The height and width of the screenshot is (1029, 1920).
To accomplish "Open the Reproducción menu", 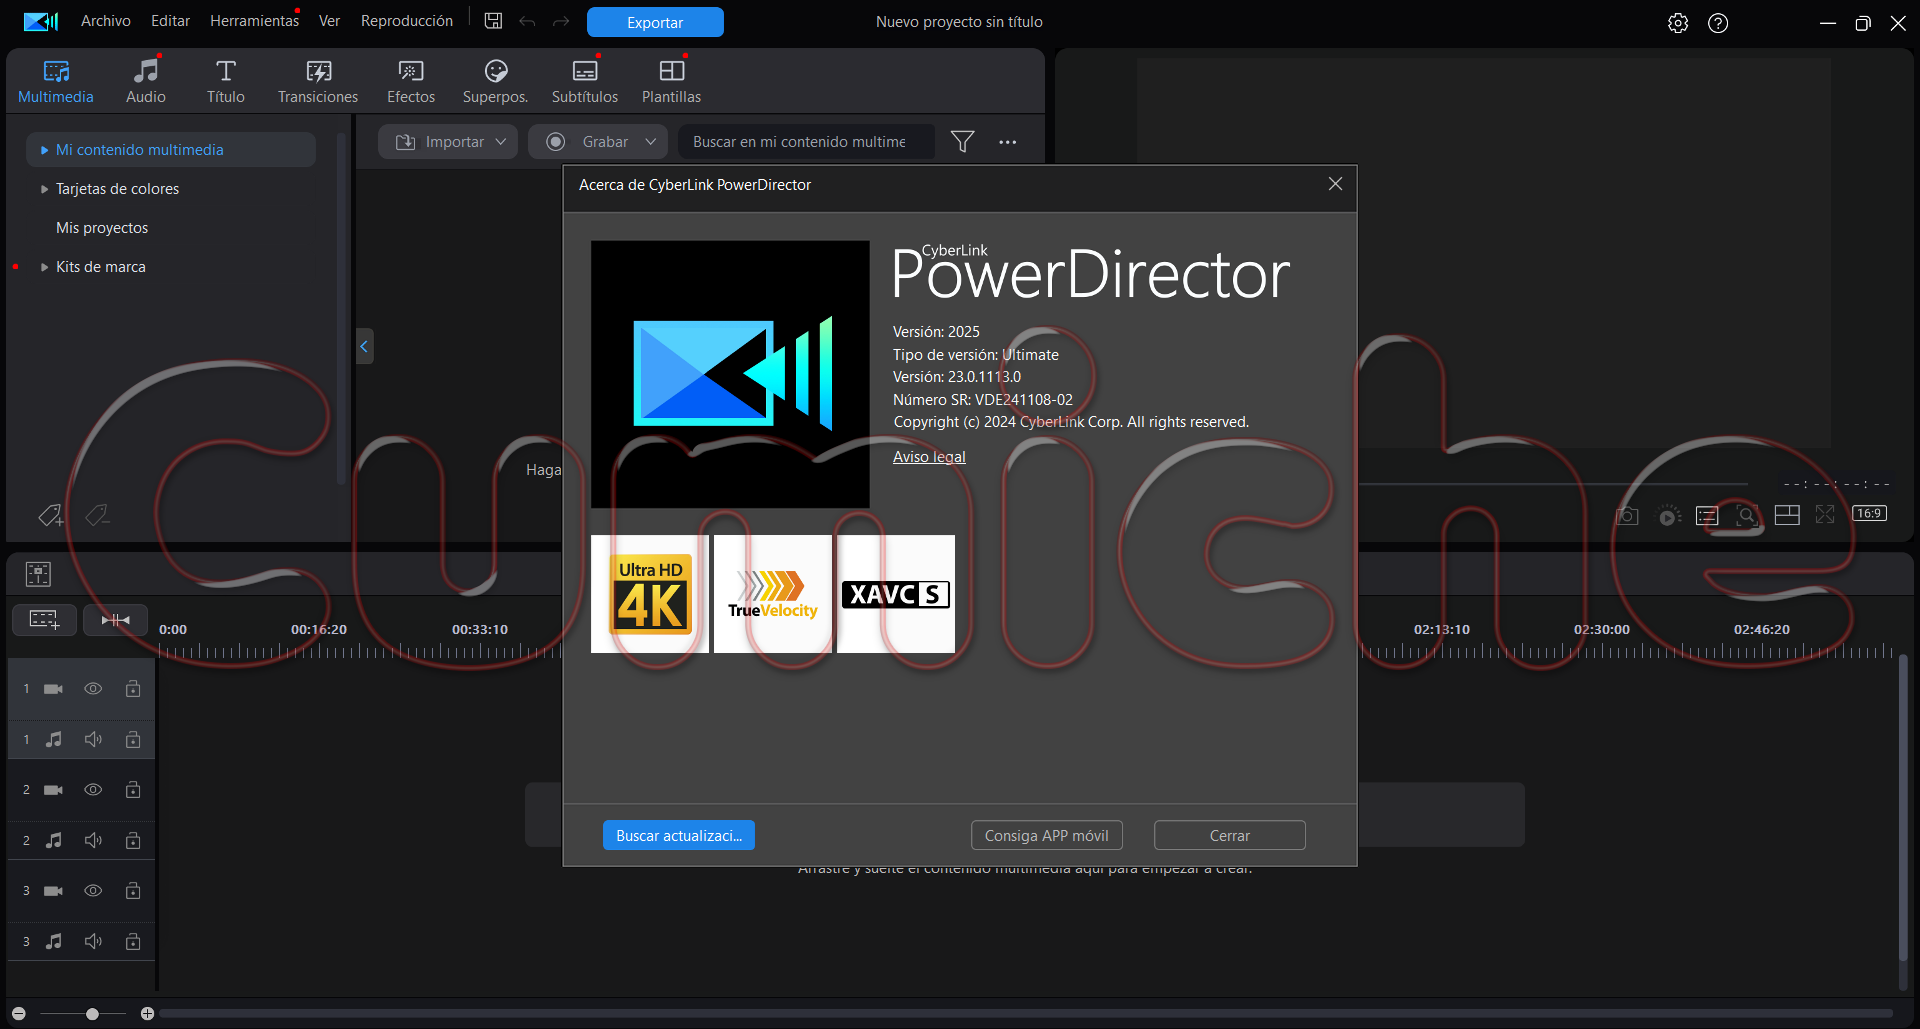I will [x=407, y=21].
